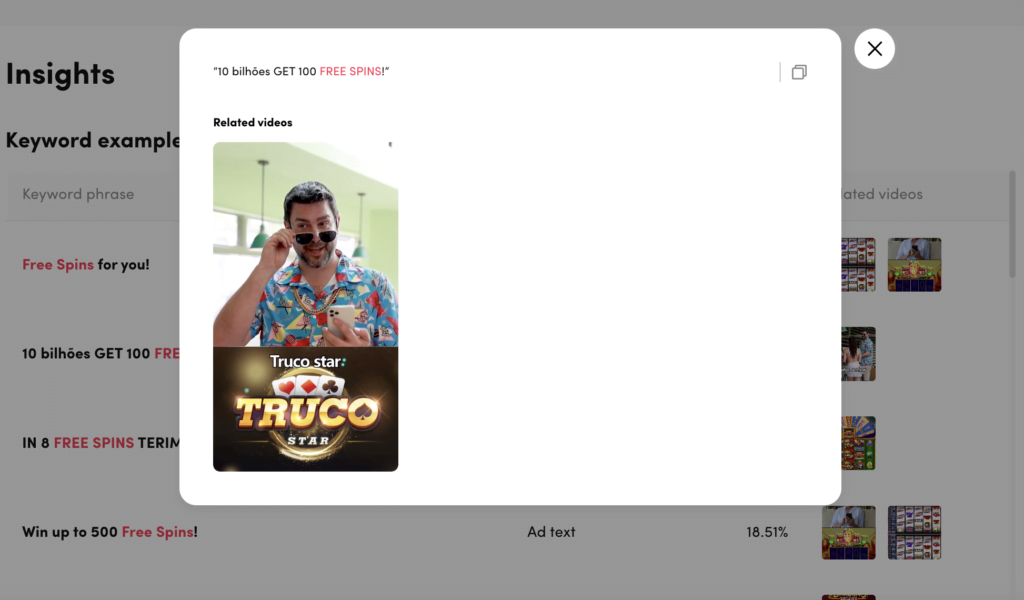Open the Truco Star related video

(305, 306)
